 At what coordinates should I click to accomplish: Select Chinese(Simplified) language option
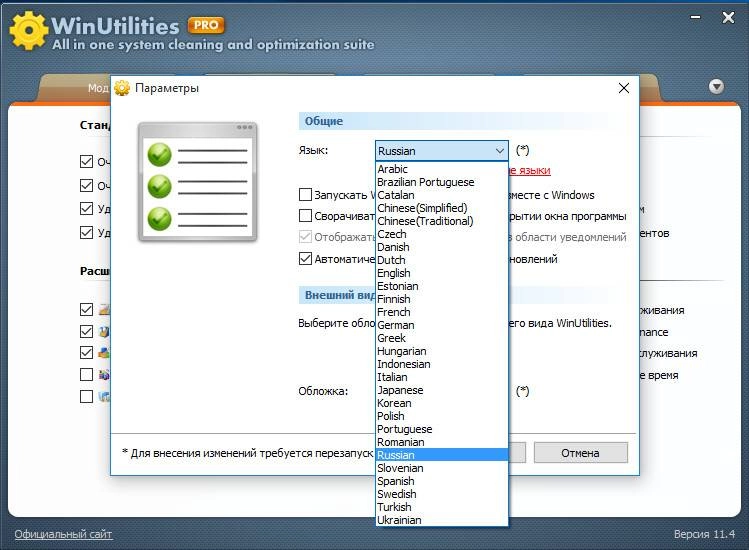pos(441,208)
